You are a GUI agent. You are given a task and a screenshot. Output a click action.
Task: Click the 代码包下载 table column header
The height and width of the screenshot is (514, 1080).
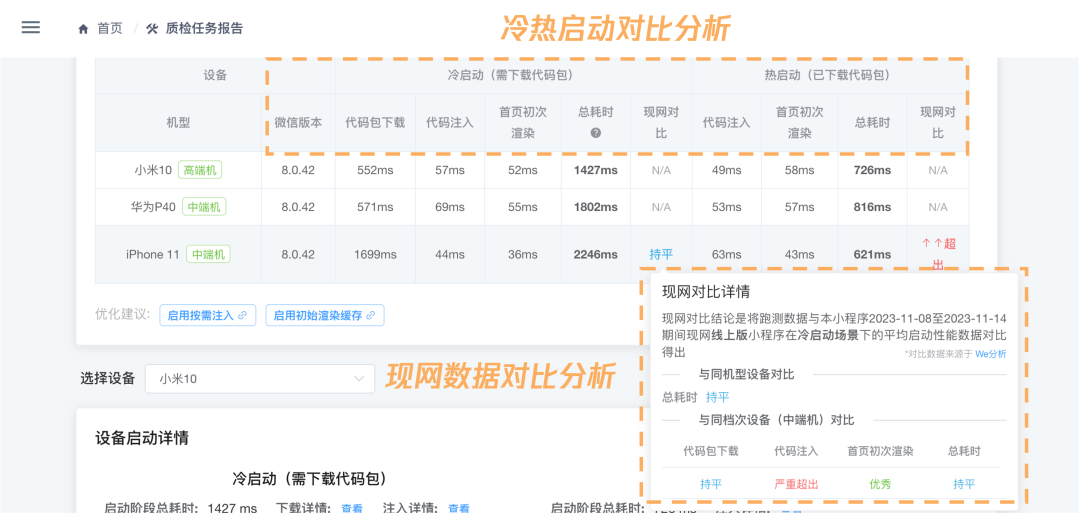click(375, 123)
